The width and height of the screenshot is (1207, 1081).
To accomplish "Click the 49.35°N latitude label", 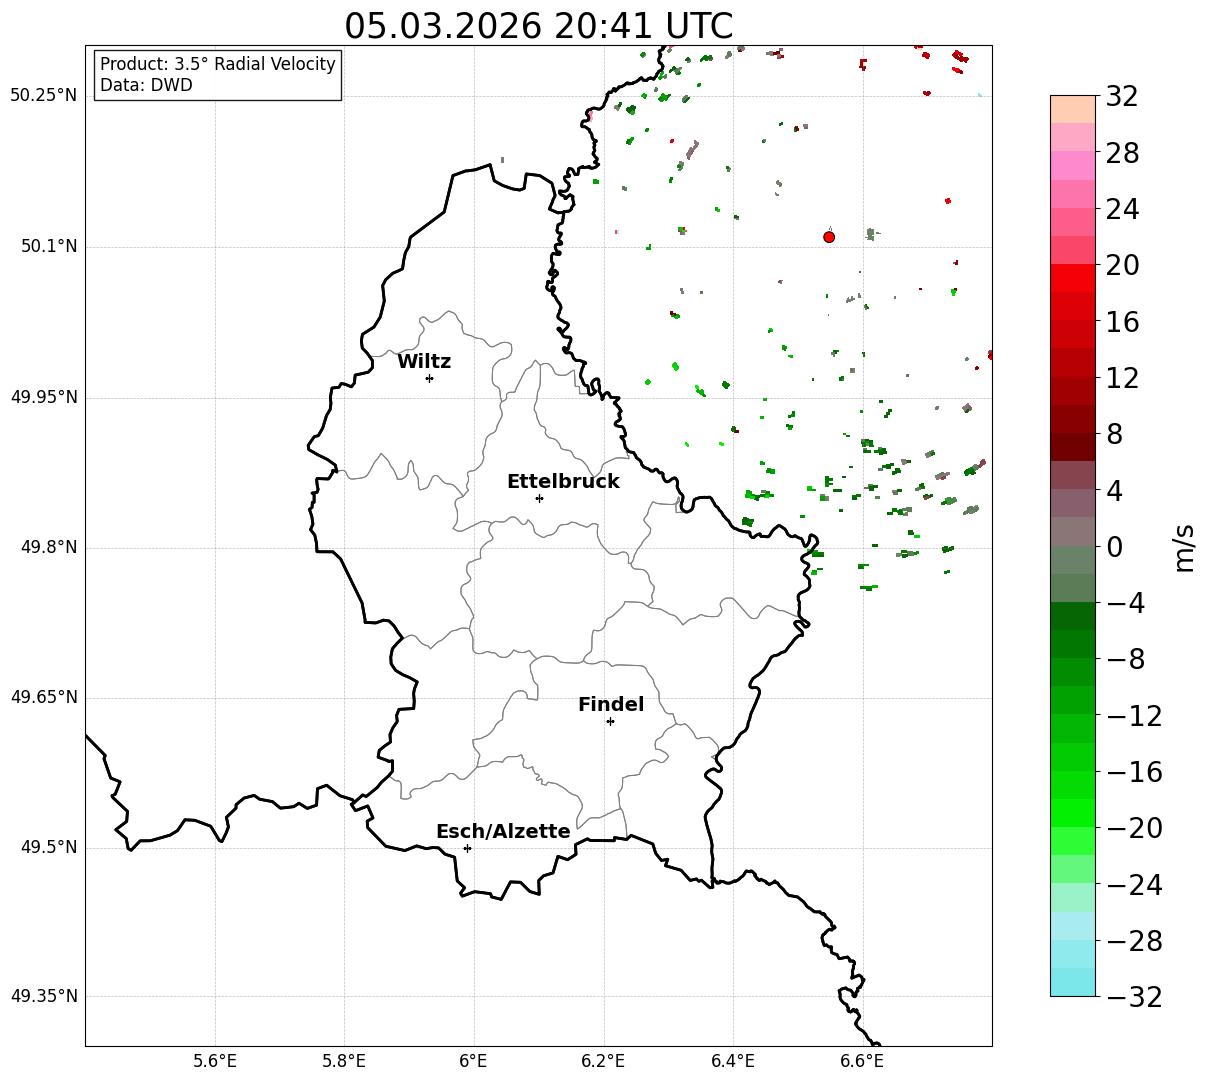I will tap(43, 996).
